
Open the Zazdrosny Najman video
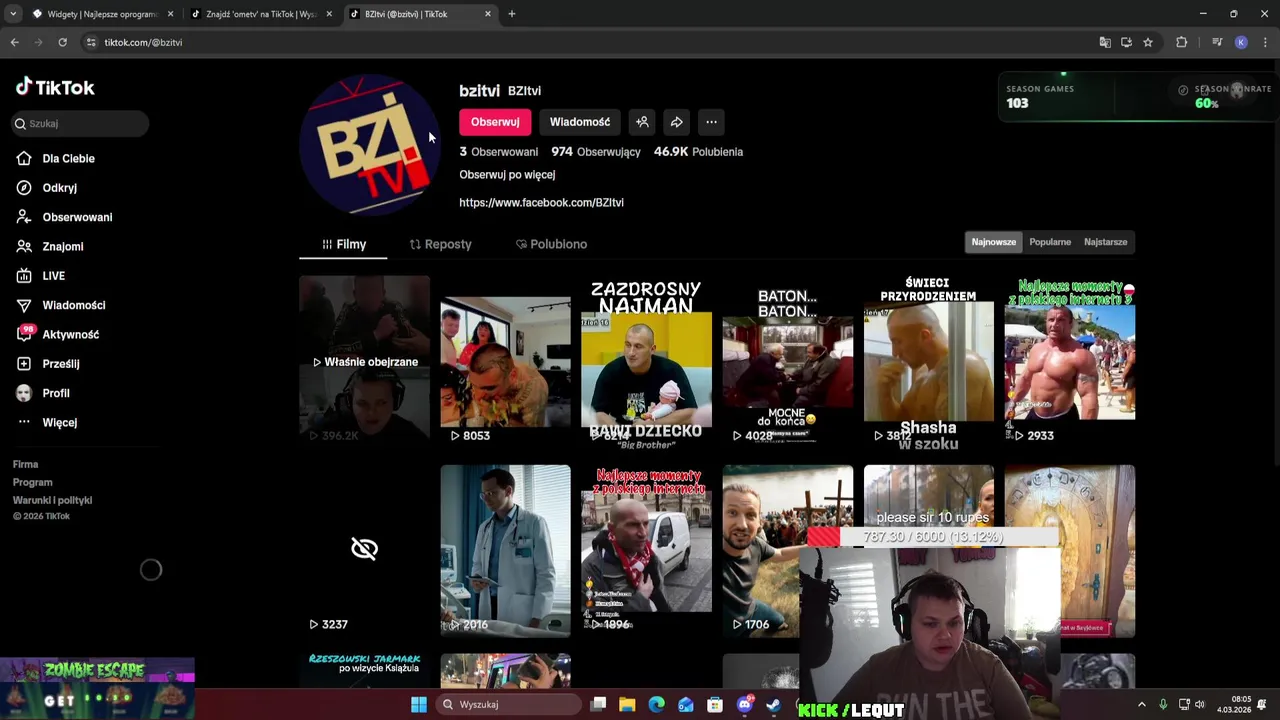[x=646, y=361]
